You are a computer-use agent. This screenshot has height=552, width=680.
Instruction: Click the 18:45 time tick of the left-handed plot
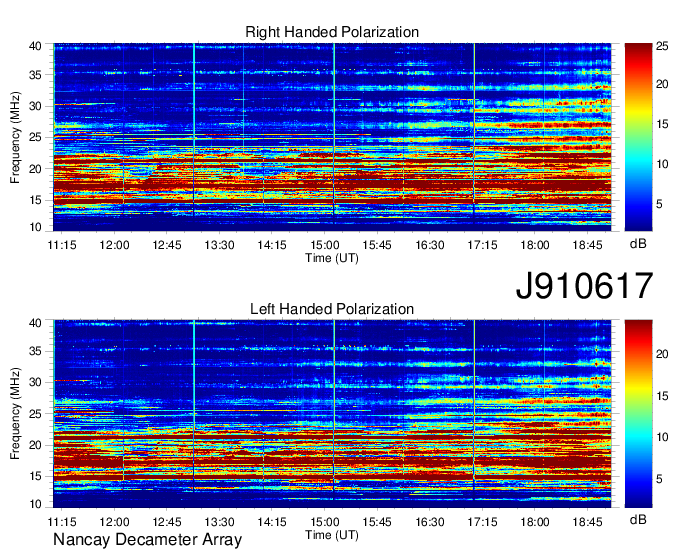[x=587, y=522]
